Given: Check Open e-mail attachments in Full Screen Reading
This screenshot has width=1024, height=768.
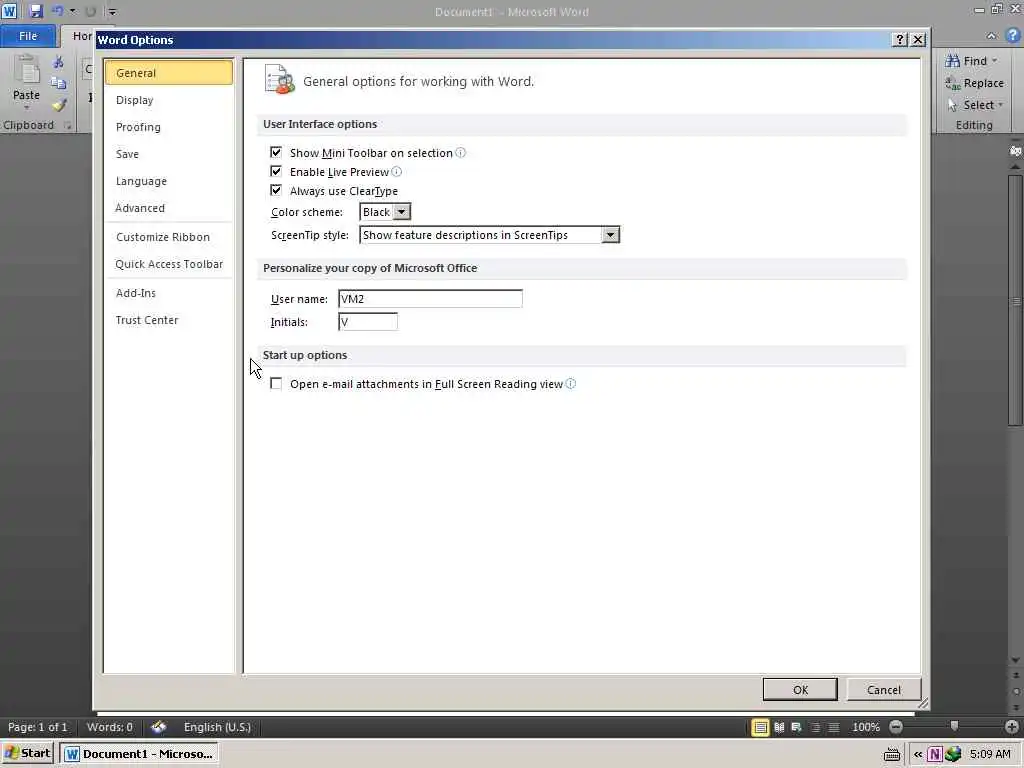Looking at the screenshot, I should (x=276, y=383).
